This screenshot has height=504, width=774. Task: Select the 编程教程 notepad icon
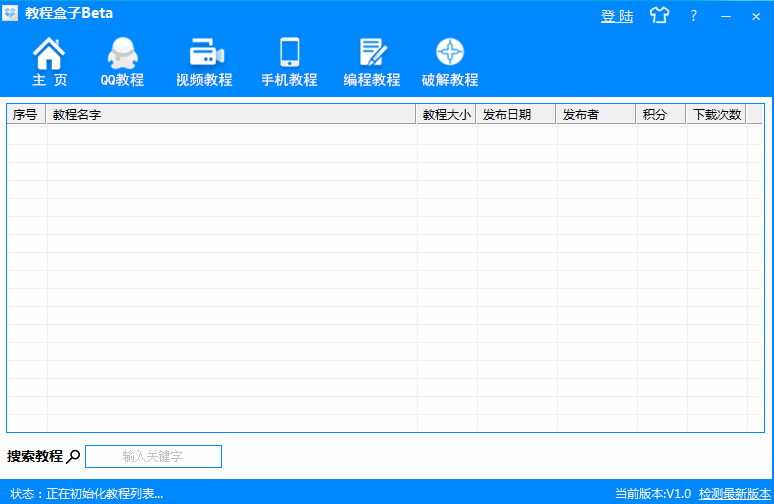(372, 53)
